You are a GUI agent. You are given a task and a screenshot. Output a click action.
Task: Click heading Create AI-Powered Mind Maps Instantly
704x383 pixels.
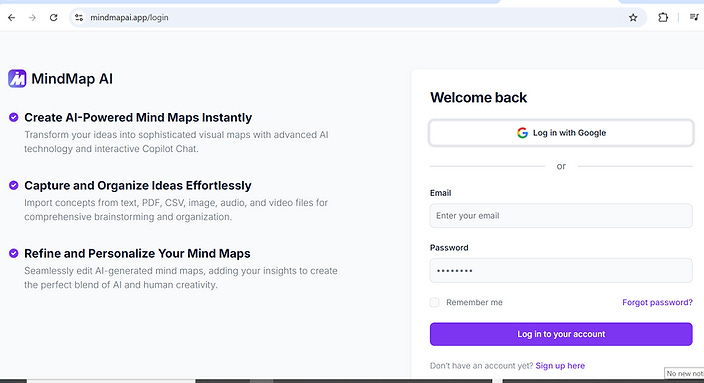(x=138, y=117)
